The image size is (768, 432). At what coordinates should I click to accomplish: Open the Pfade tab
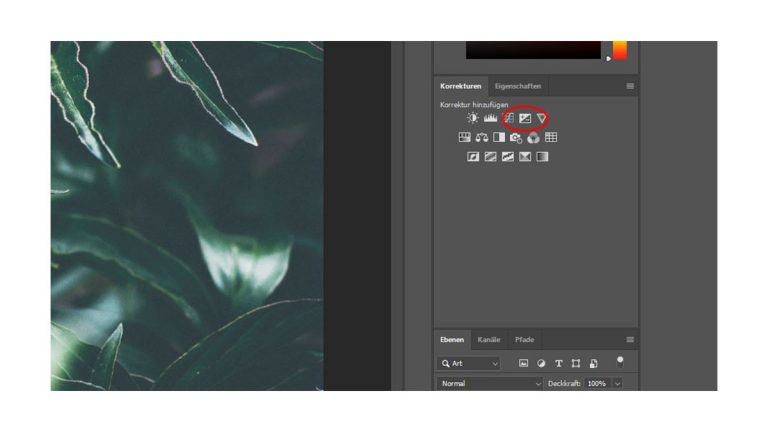pyautogui.click(x=524, y=340)
